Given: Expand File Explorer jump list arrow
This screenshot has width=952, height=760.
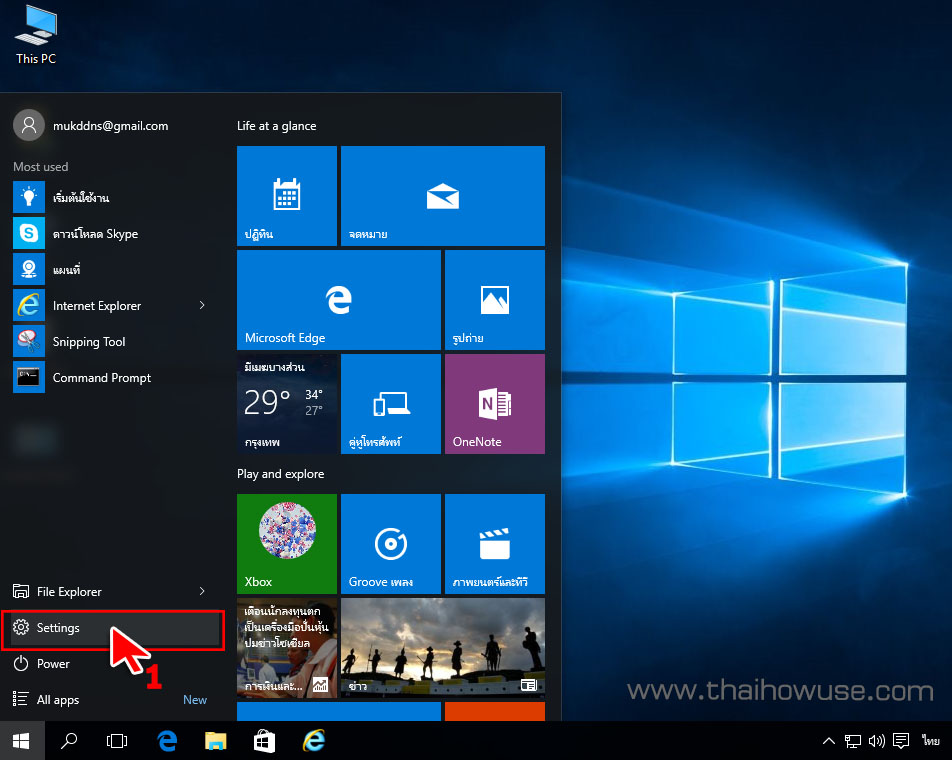Looking at the screenshot, I should point(202,591).
